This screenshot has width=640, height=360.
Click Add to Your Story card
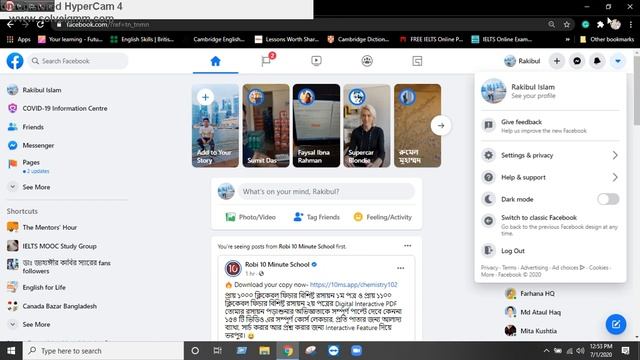(216, 126)
